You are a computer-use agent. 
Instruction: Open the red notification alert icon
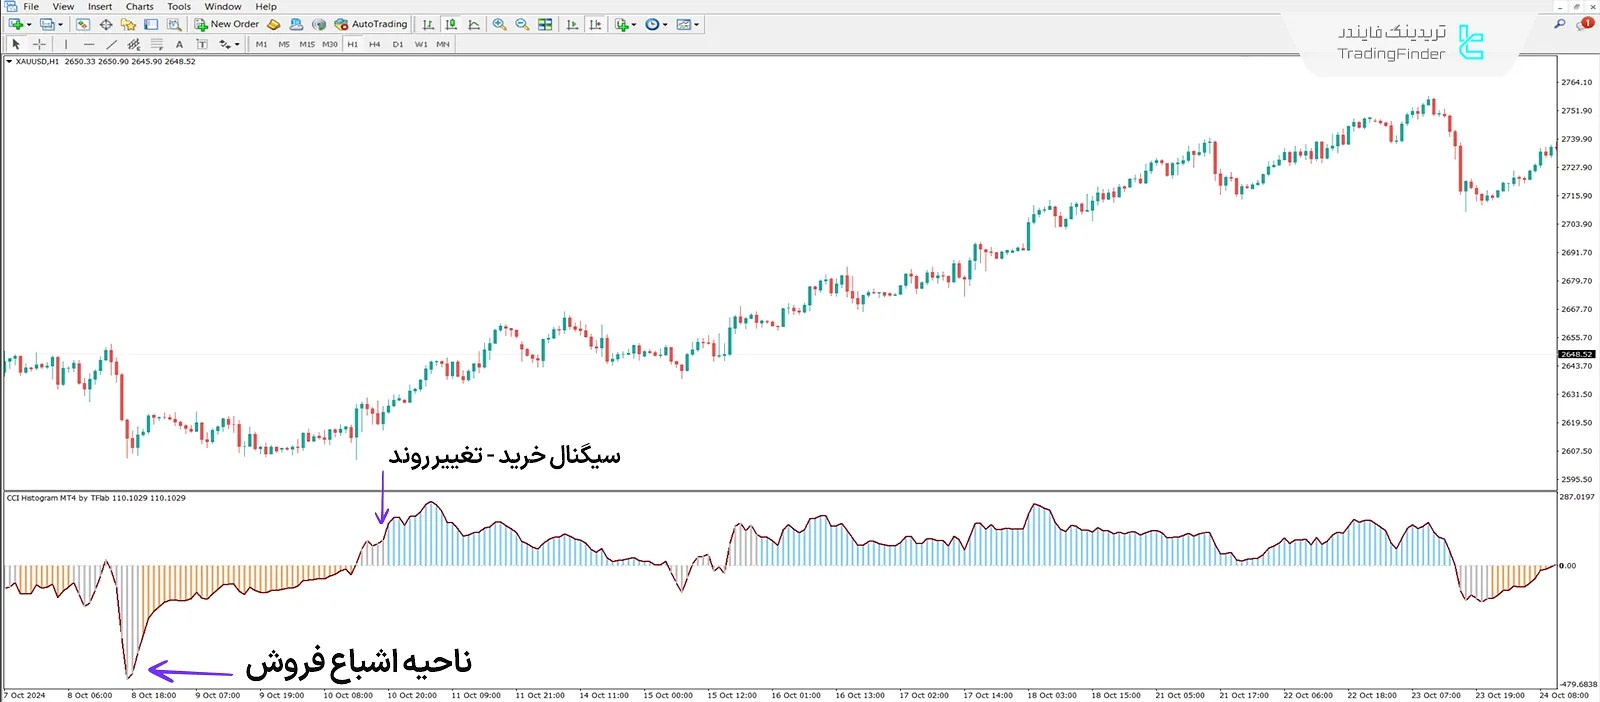1585,23
